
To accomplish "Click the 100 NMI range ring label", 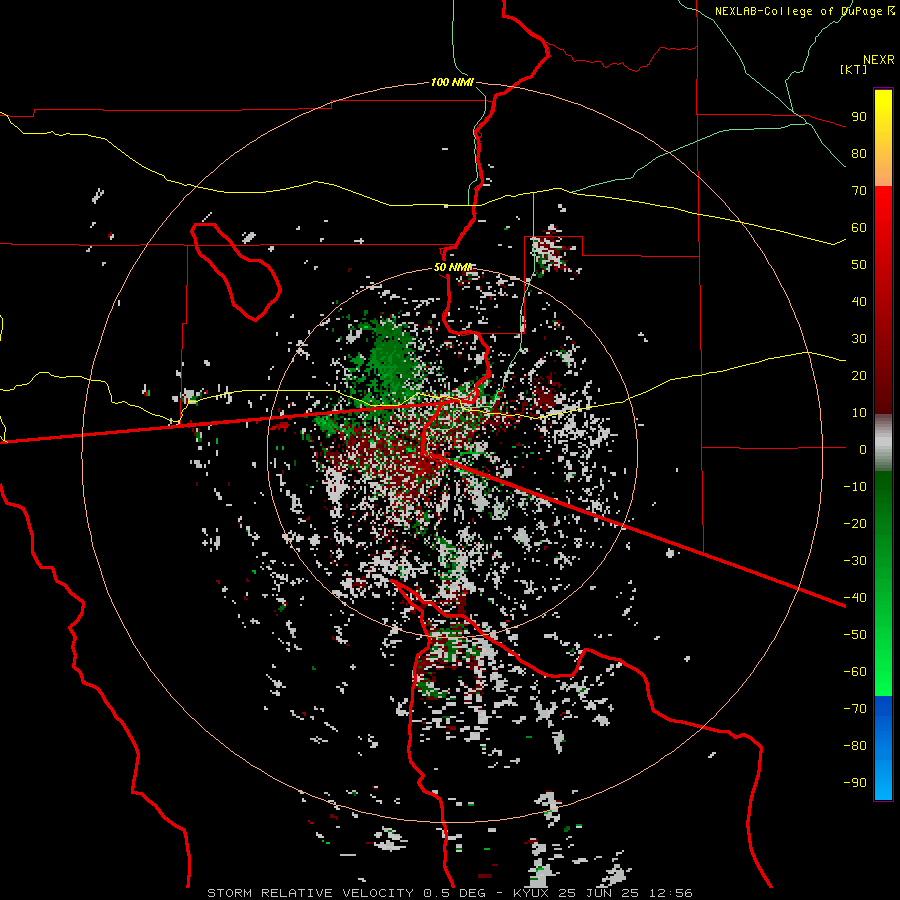I will 452,82.
